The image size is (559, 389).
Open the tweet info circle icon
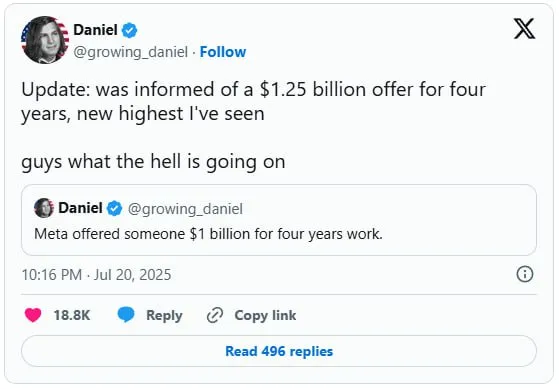[525, 275]
